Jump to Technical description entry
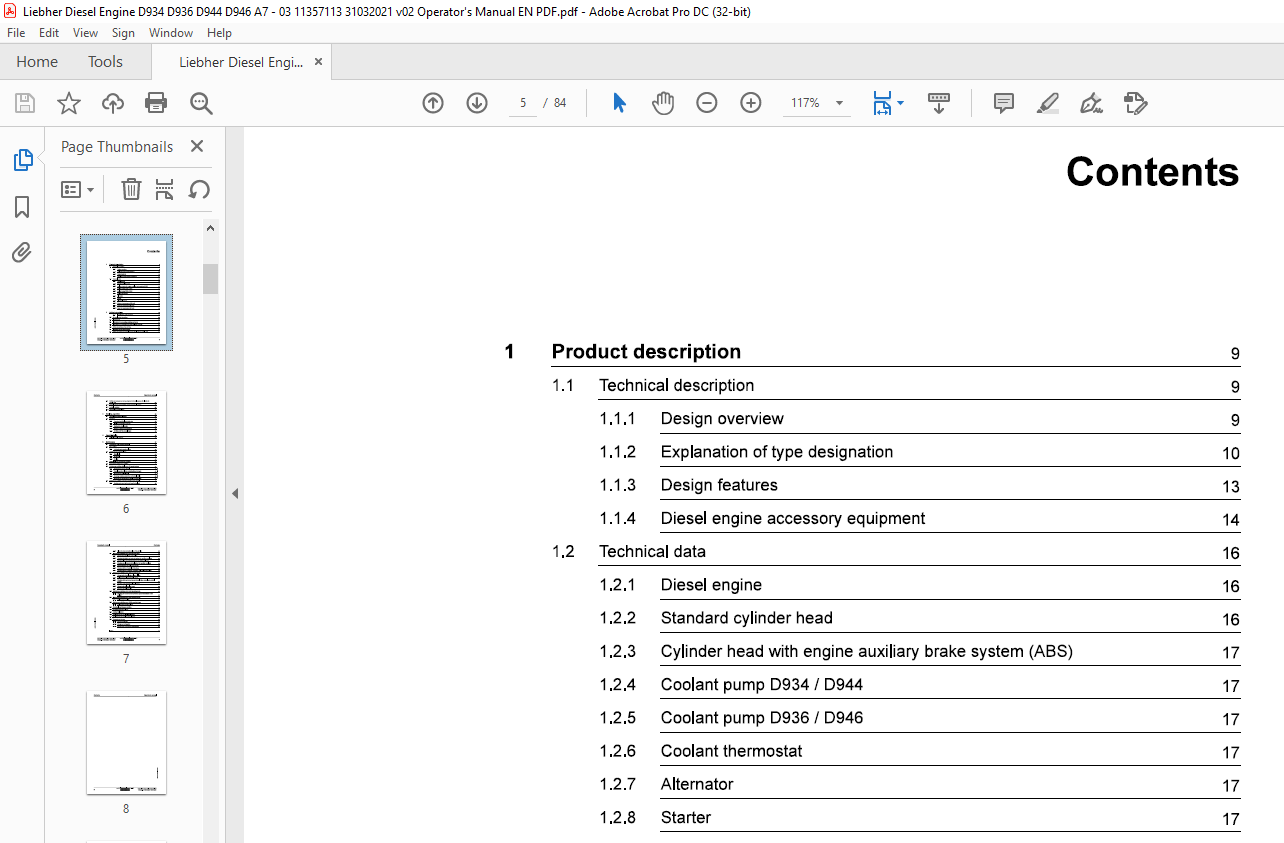The image size is (1284, 843). tap(676, 385)
